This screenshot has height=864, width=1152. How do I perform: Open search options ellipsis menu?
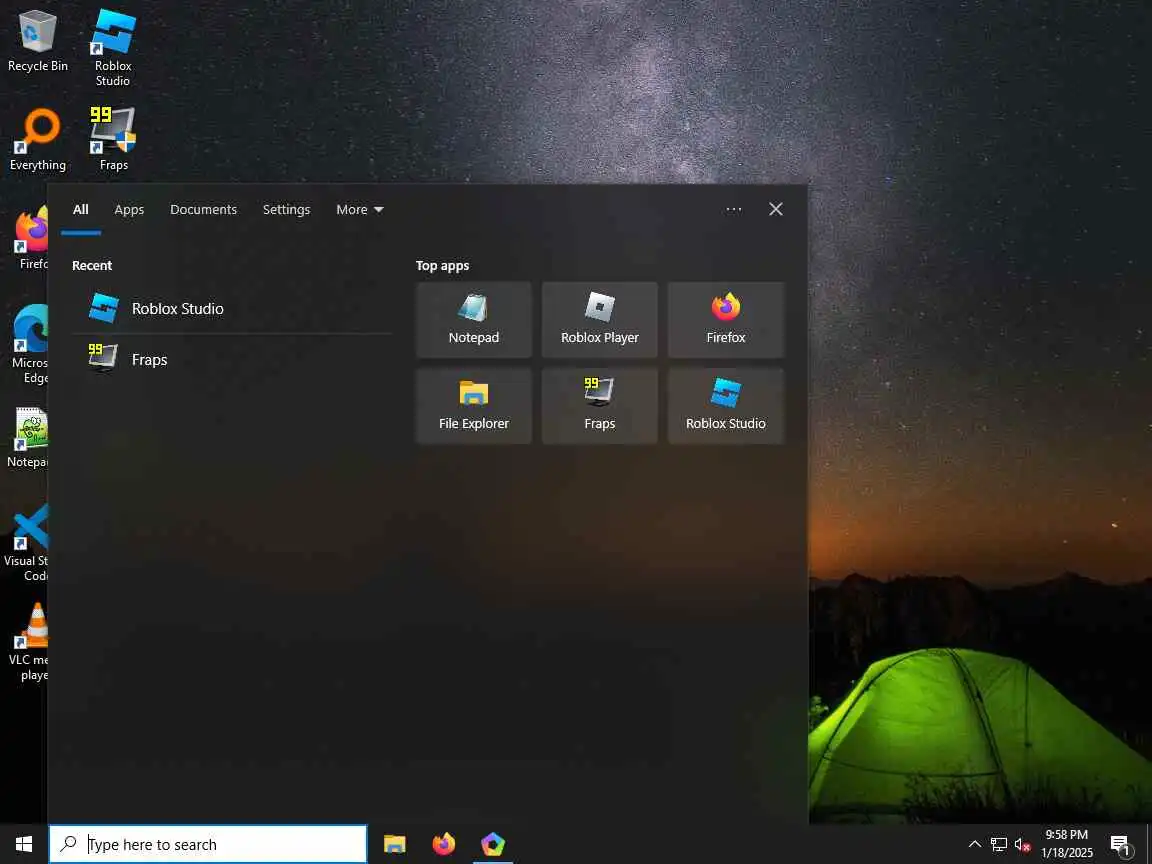734,209
